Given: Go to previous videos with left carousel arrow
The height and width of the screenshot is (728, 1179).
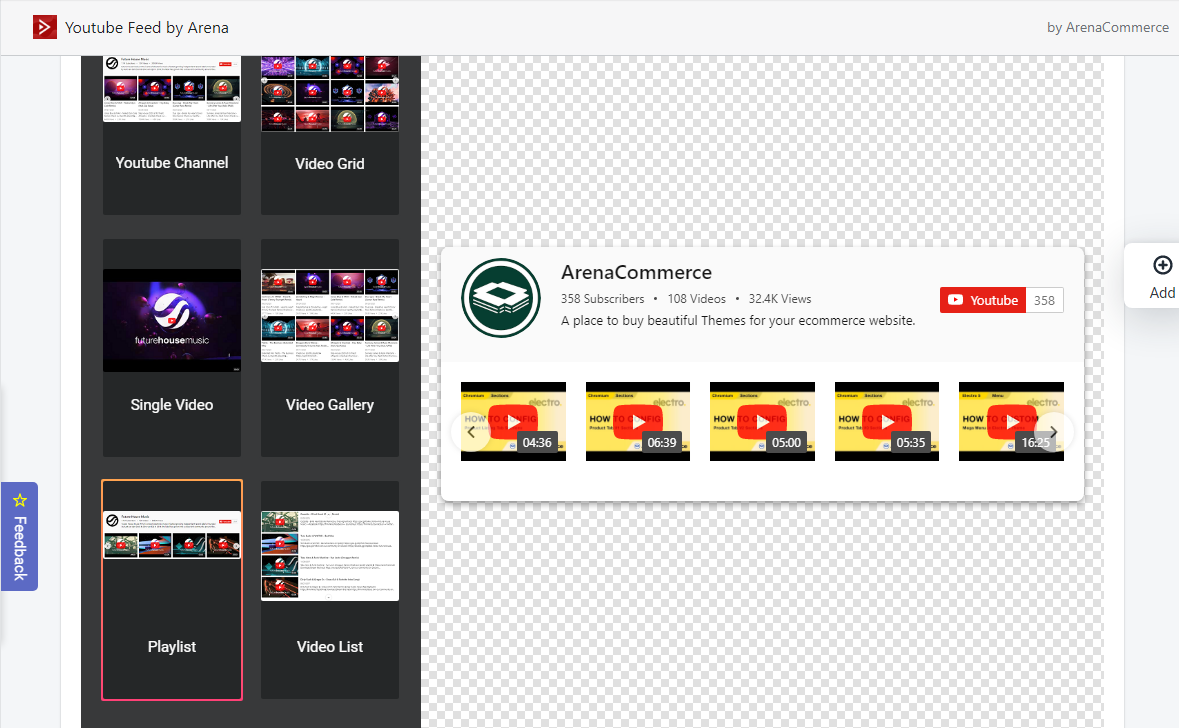Looking at the screenshot, I should pos(471,432).
